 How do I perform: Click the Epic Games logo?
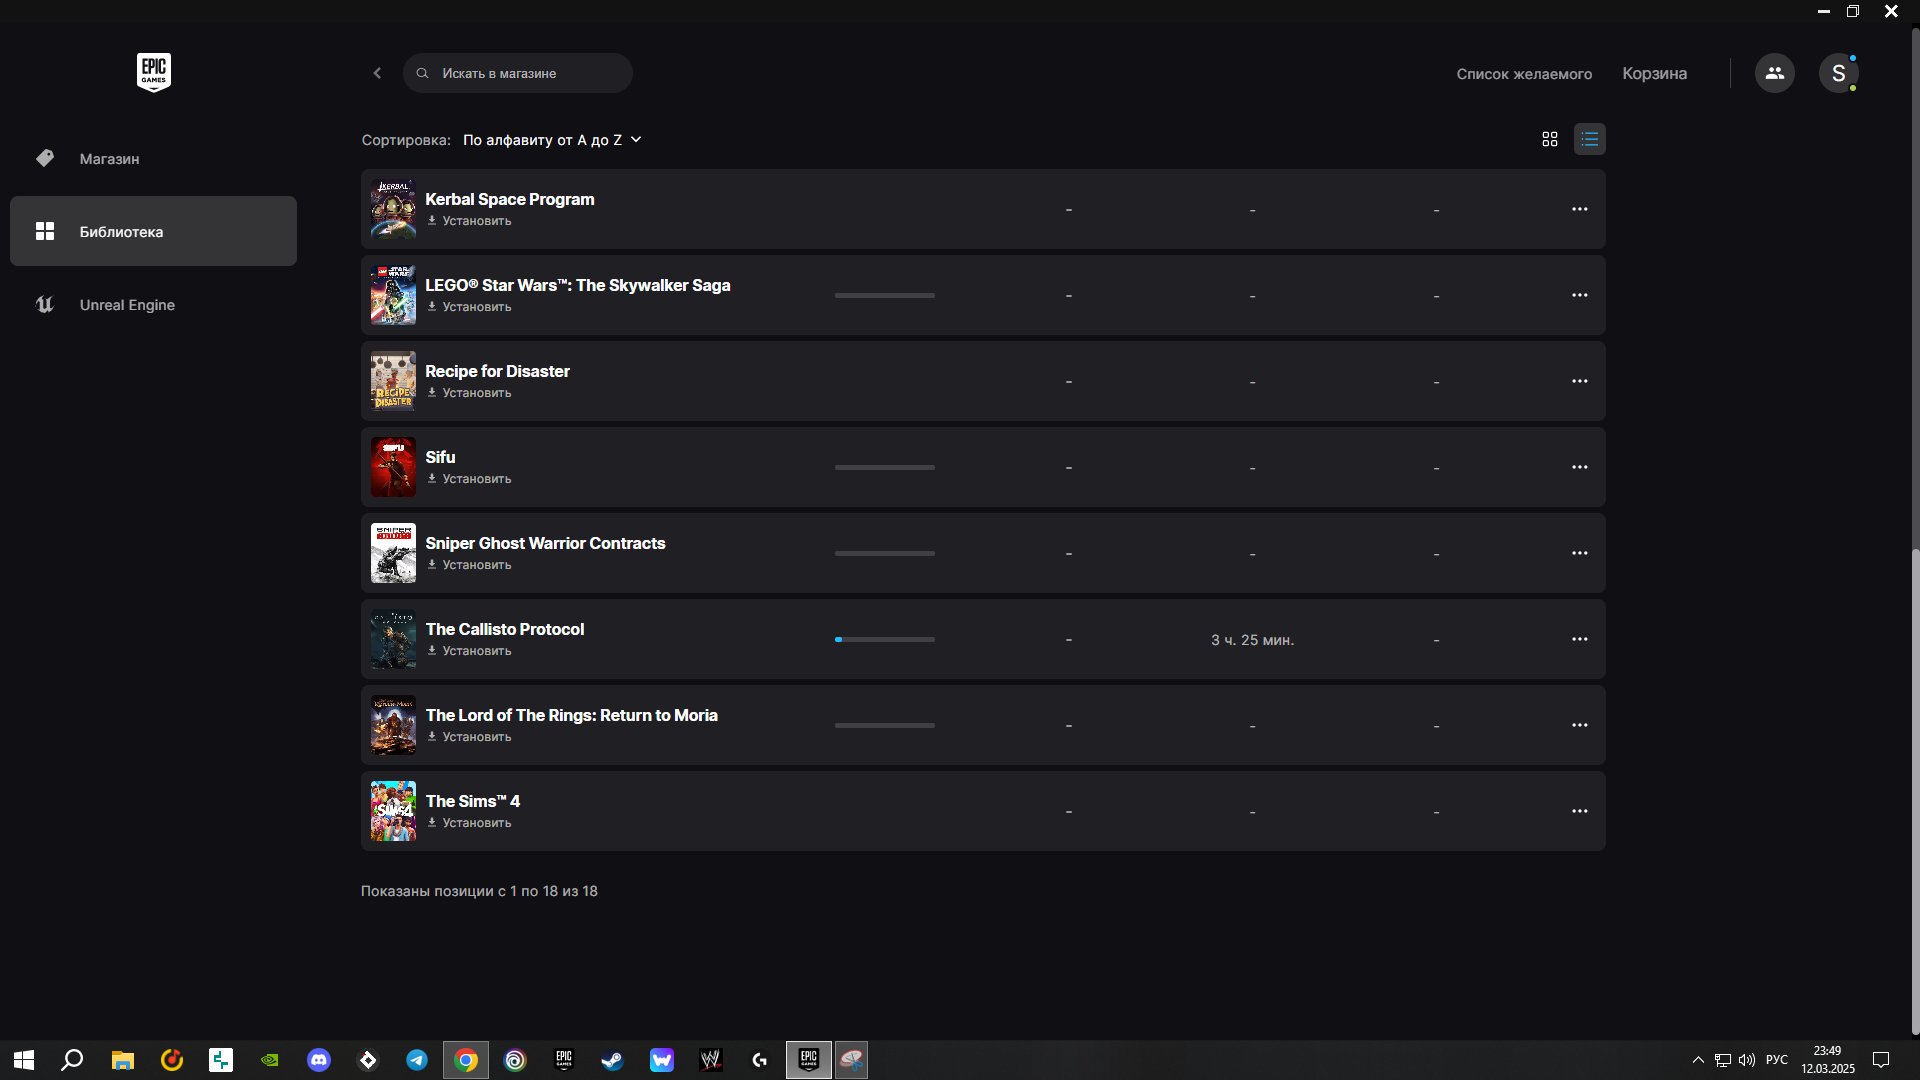tap(154, 72)
